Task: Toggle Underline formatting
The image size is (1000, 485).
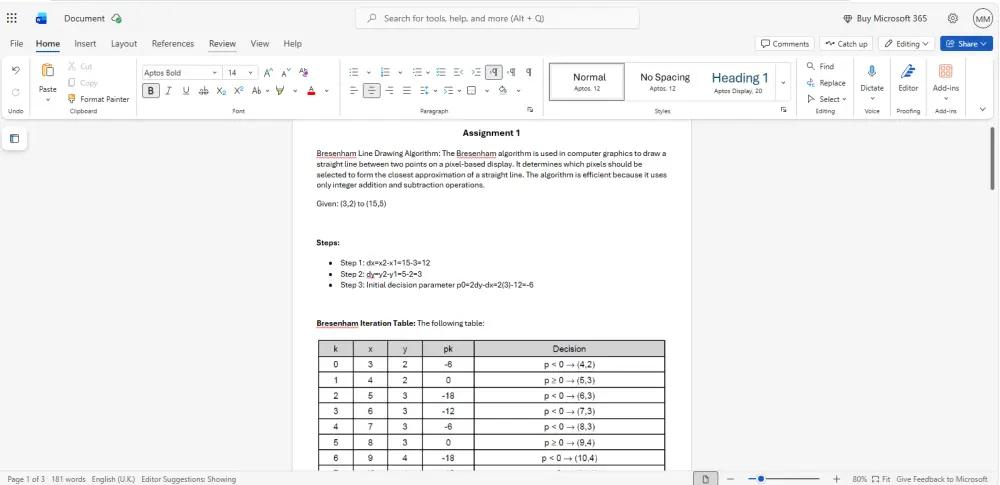Action: 186,91
